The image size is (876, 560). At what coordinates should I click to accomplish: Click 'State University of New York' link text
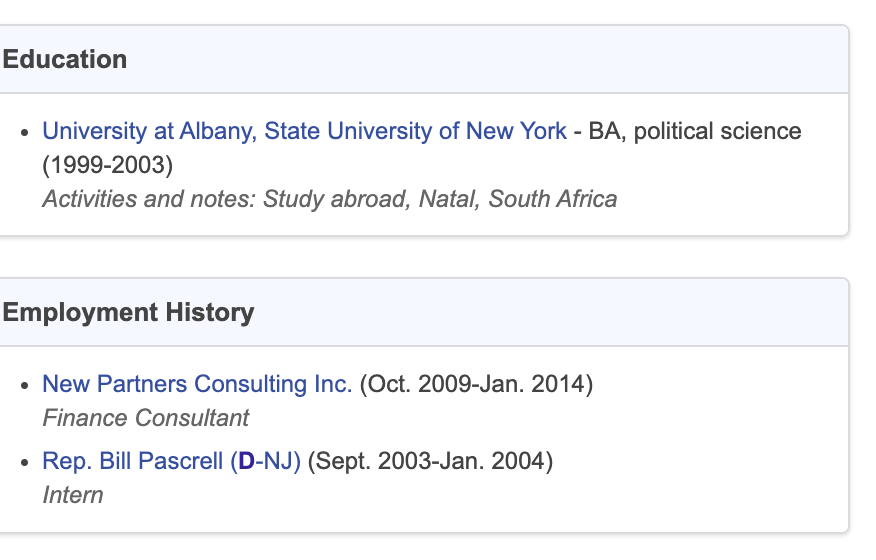click(x=416, y=131)
